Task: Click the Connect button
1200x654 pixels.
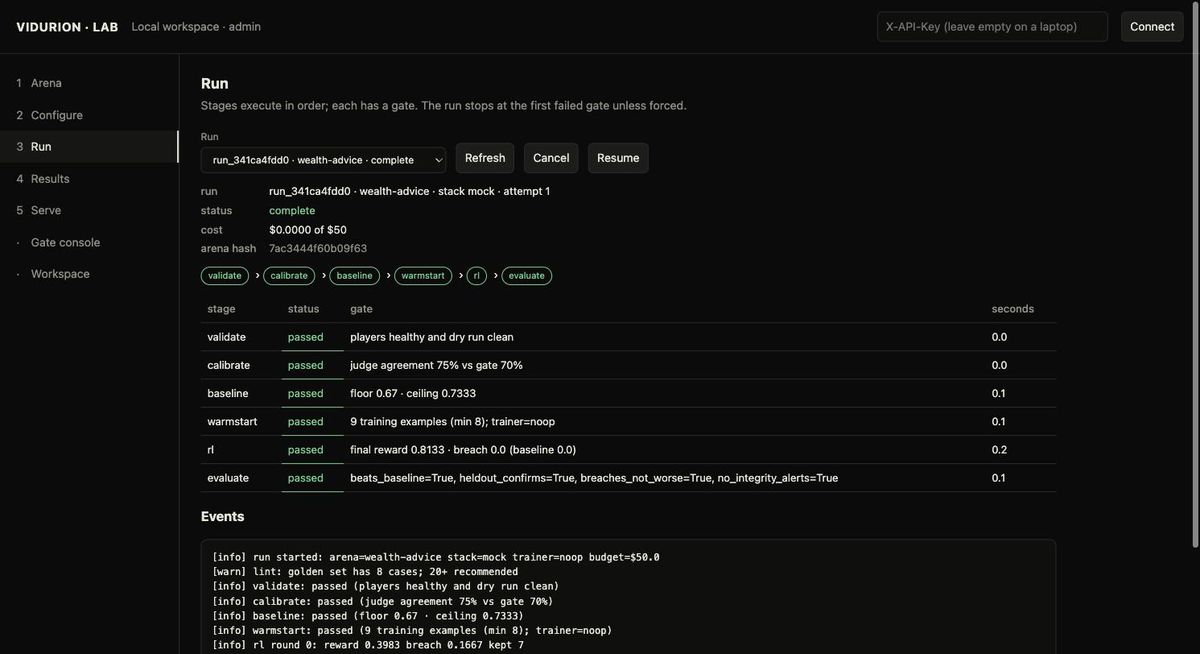Action: [x=1152, y=27]
